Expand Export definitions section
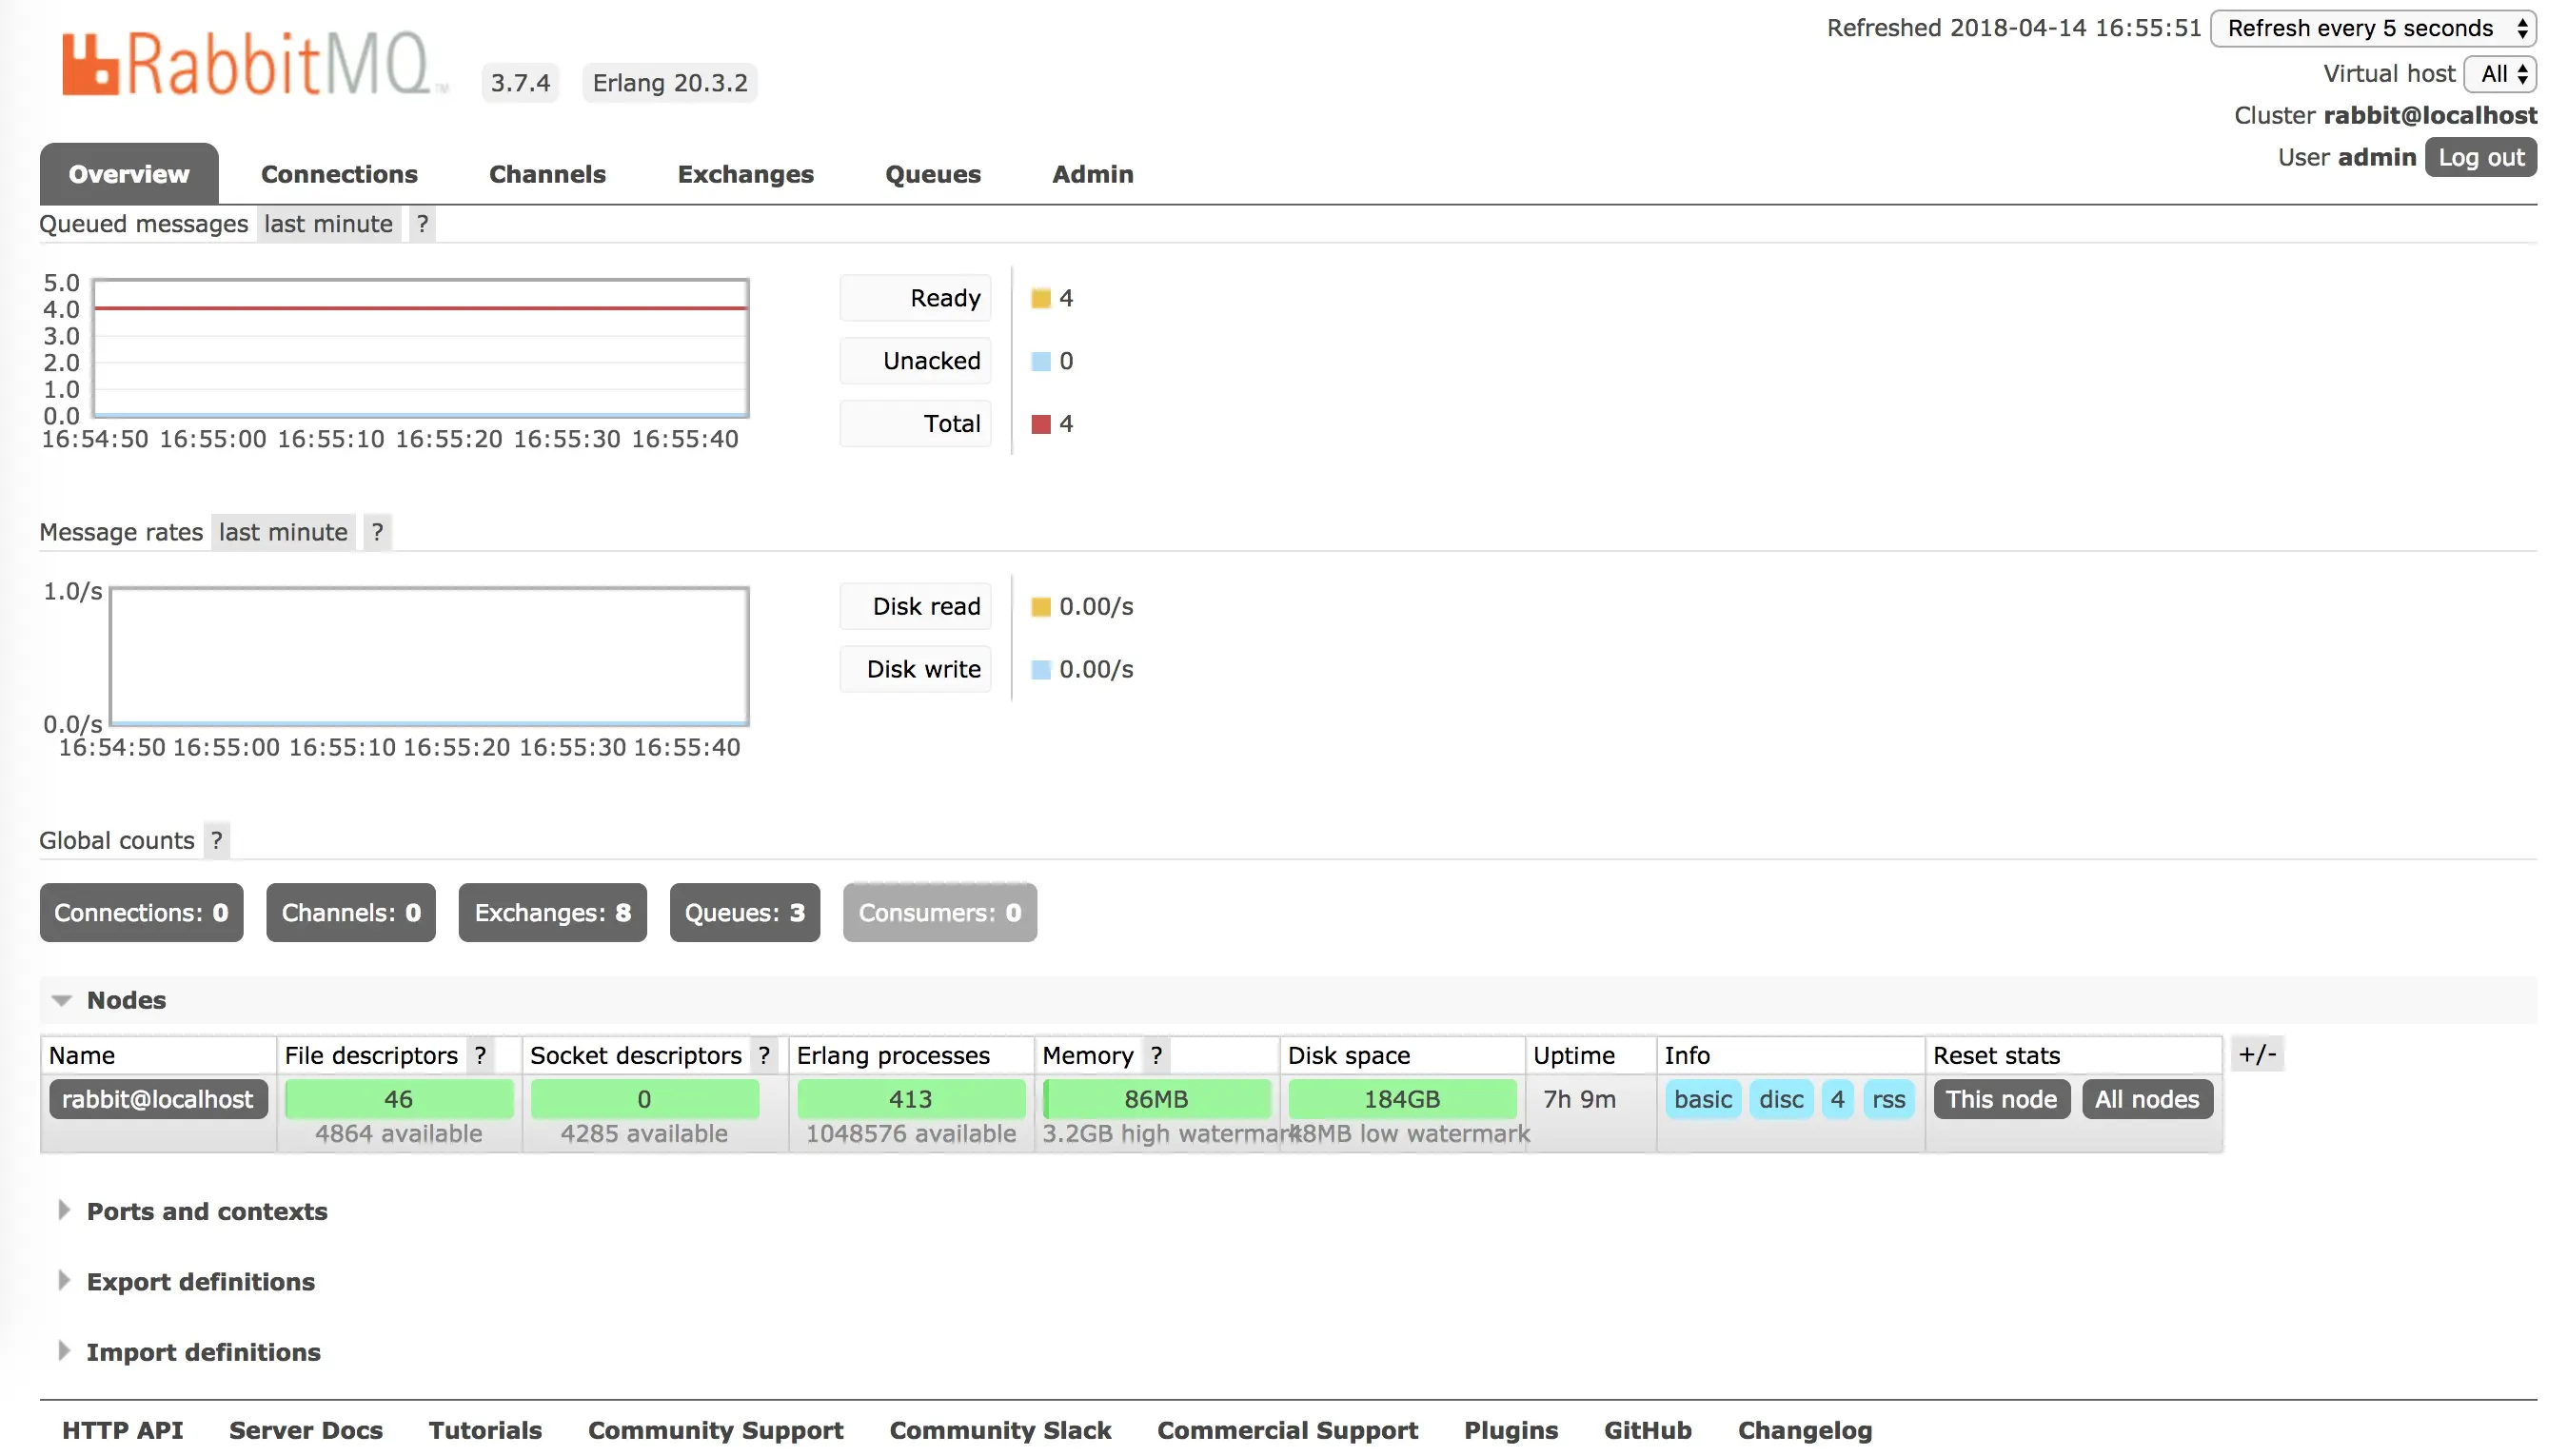The image size is (2568, 1456). (200, 1282)
